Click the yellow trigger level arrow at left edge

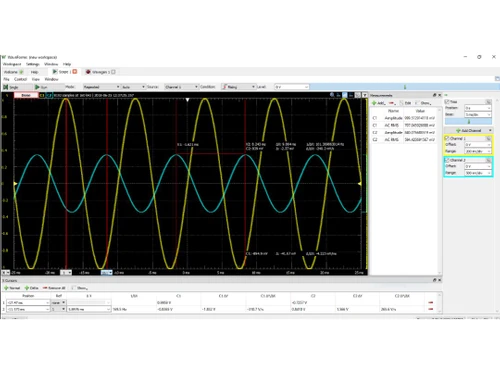[15, 184]
